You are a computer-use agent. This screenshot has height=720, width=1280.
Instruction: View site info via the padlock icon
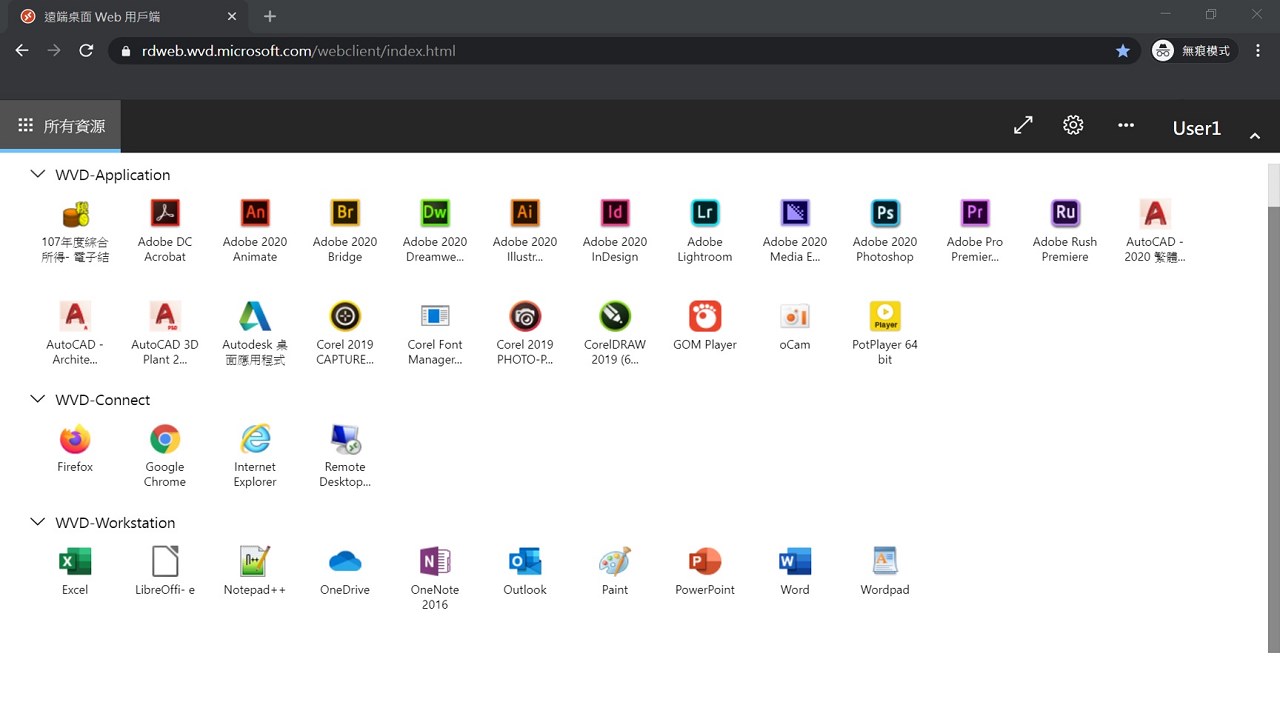click(126, 50)
